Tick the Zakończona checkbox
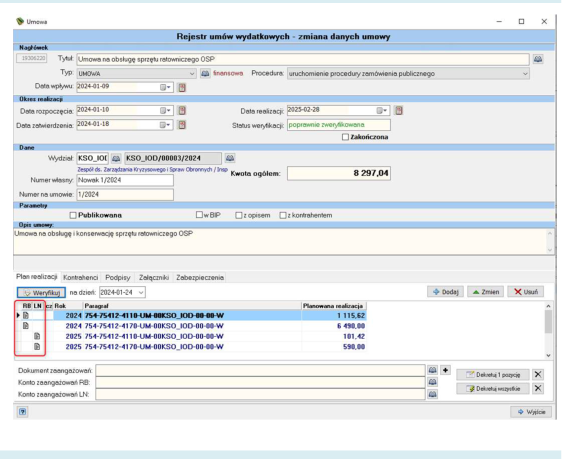 pos(345,137)
